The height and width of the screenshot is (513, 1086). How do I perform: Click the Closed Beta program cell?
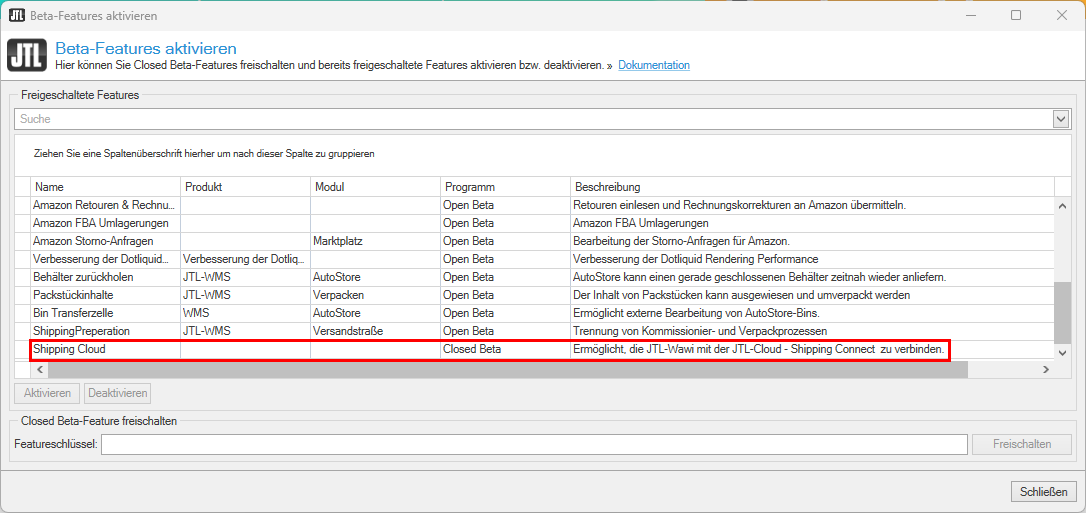506,350
